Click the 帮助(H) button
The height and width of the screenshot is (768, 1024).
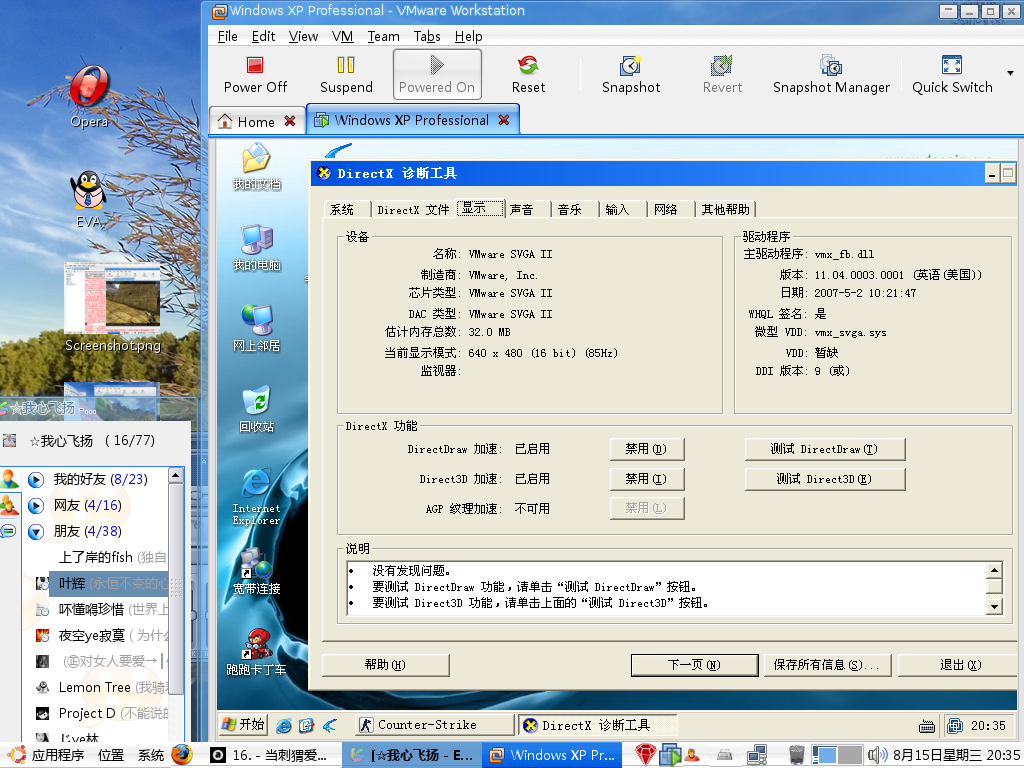coord(385,665)
